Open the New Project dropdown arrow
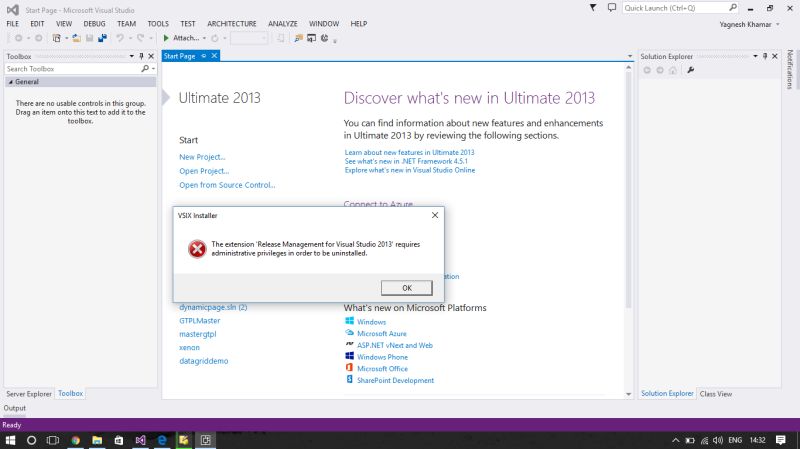This screenshot has height=449, width=800. [x=66, y=38]
